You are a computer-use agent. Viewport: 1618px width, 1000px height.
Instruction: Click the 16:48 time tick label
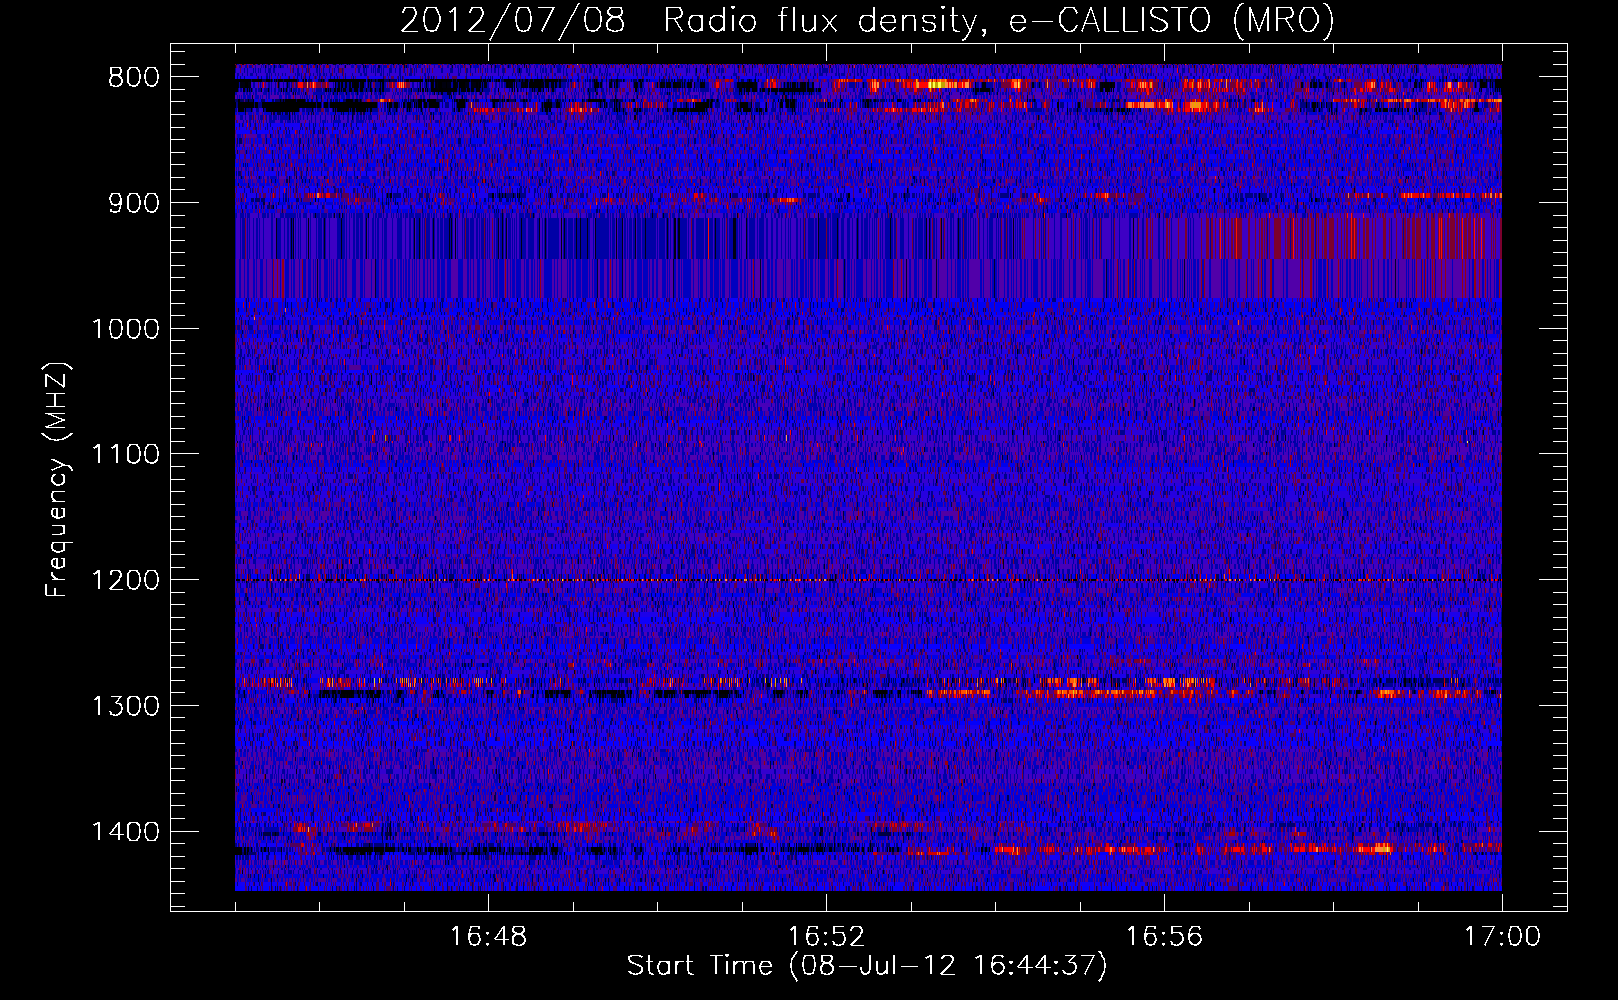488,937
